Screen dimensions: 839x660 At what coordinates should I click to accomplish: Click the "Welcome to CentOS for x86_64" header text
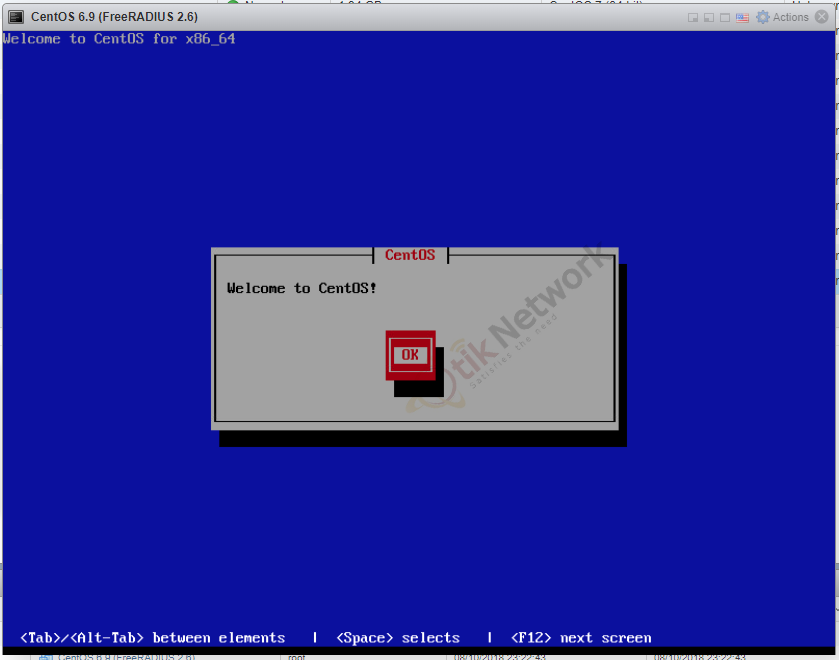119,39
